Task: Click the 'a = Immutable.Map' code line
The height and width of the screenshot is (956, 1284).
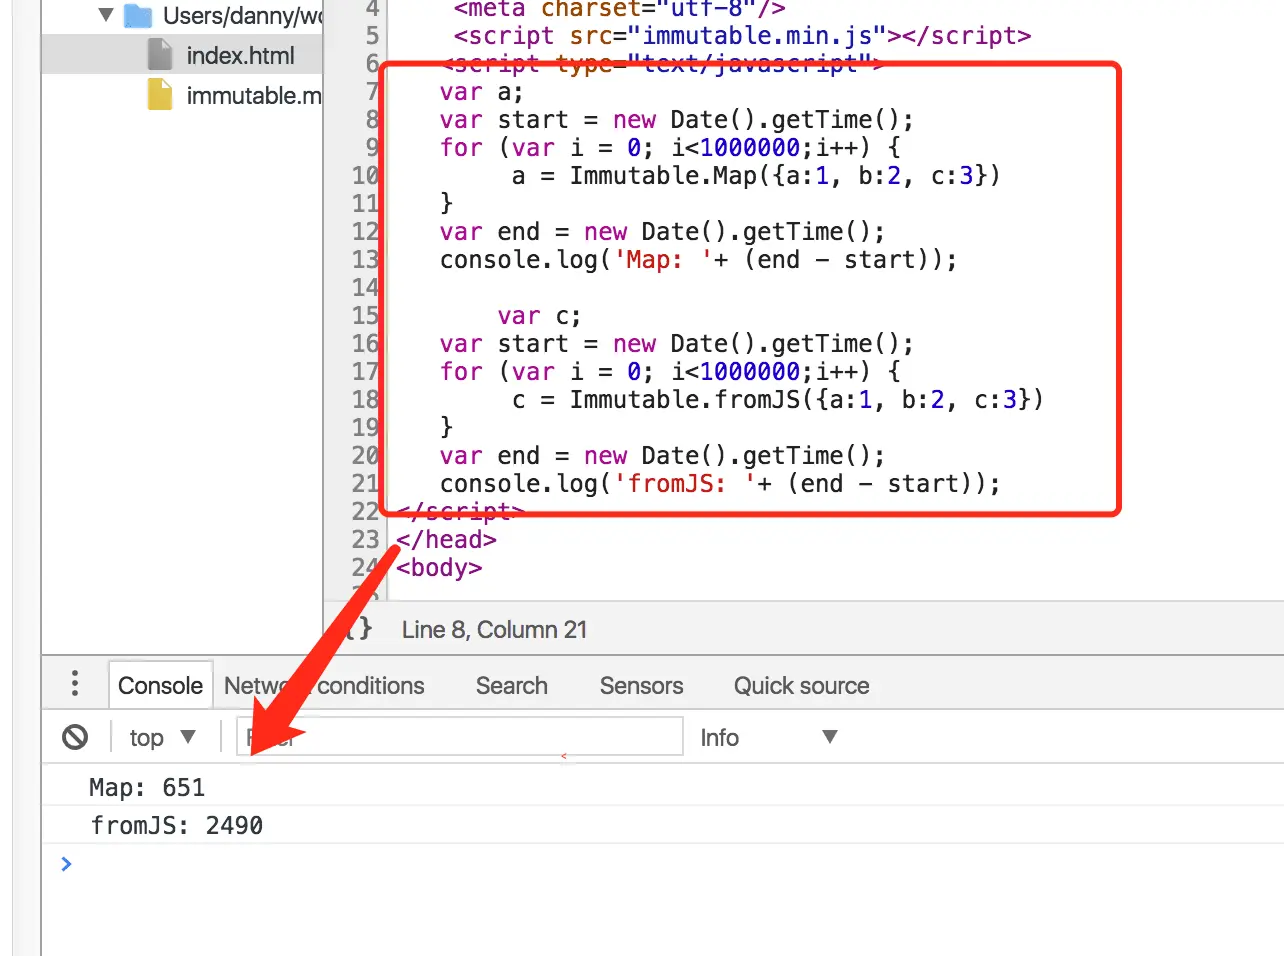Action: point(756,176)
